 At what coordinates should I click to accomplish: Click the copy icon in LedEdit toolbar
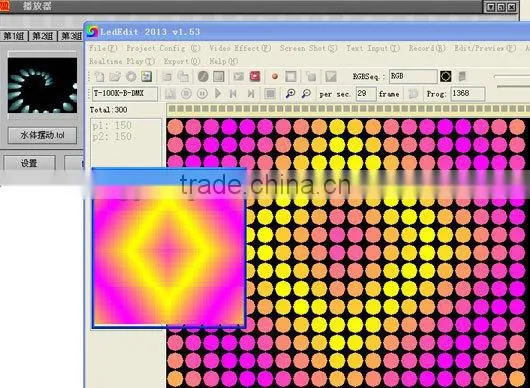tap(166, 77)
